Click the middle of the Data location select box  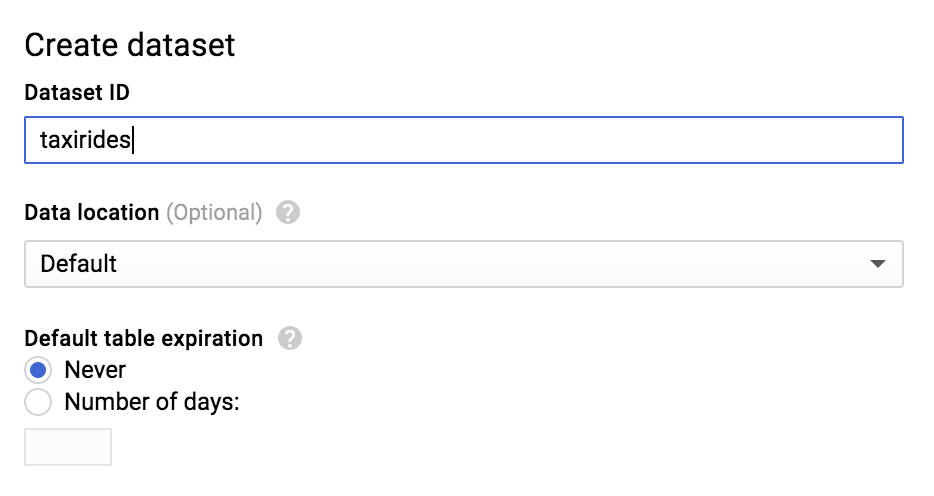463,264
